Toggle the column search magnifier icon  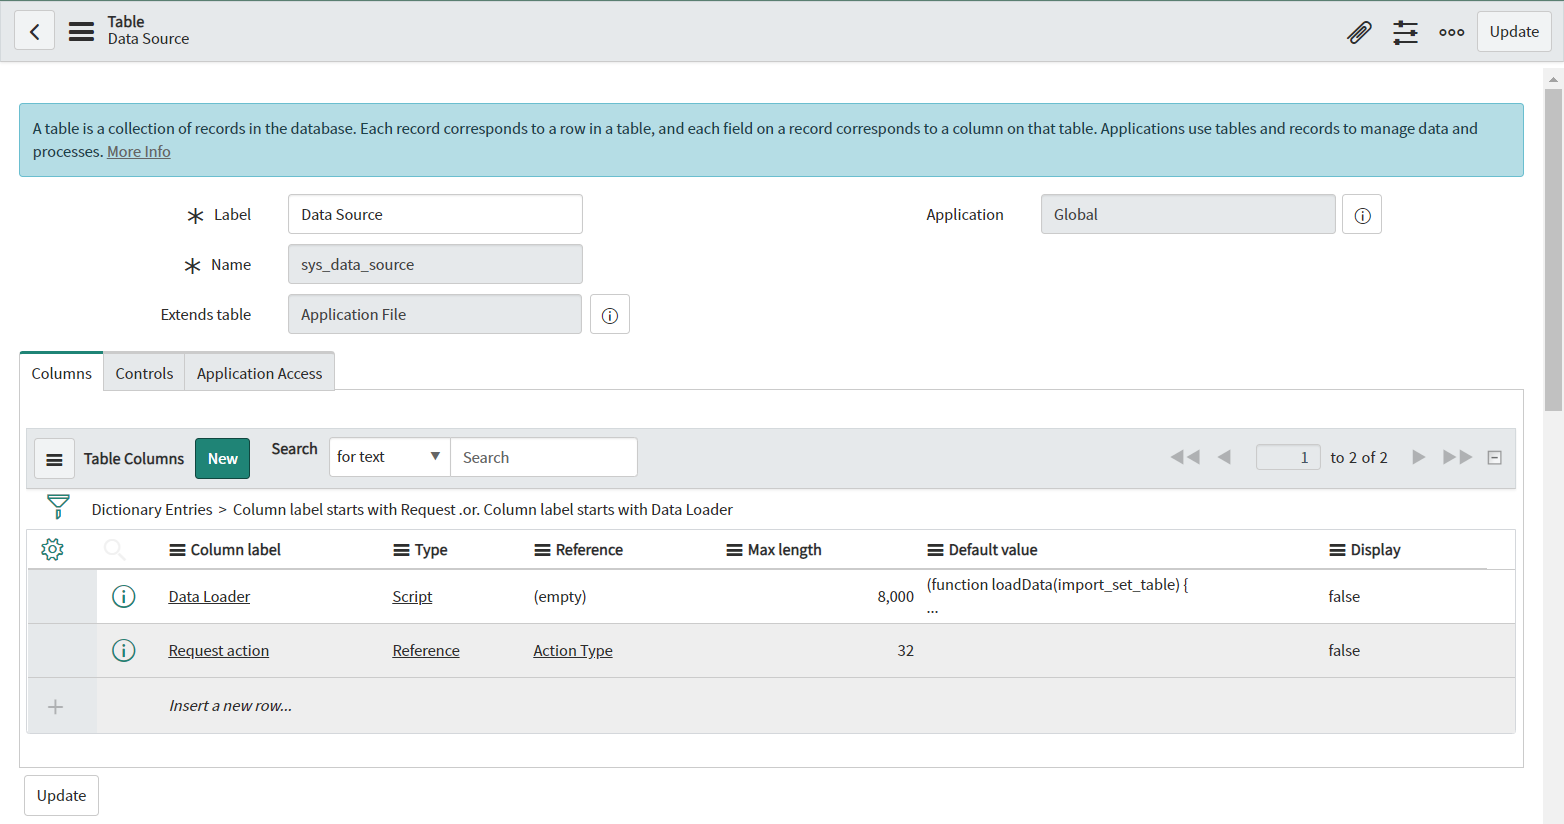click(x=115, y=549)
